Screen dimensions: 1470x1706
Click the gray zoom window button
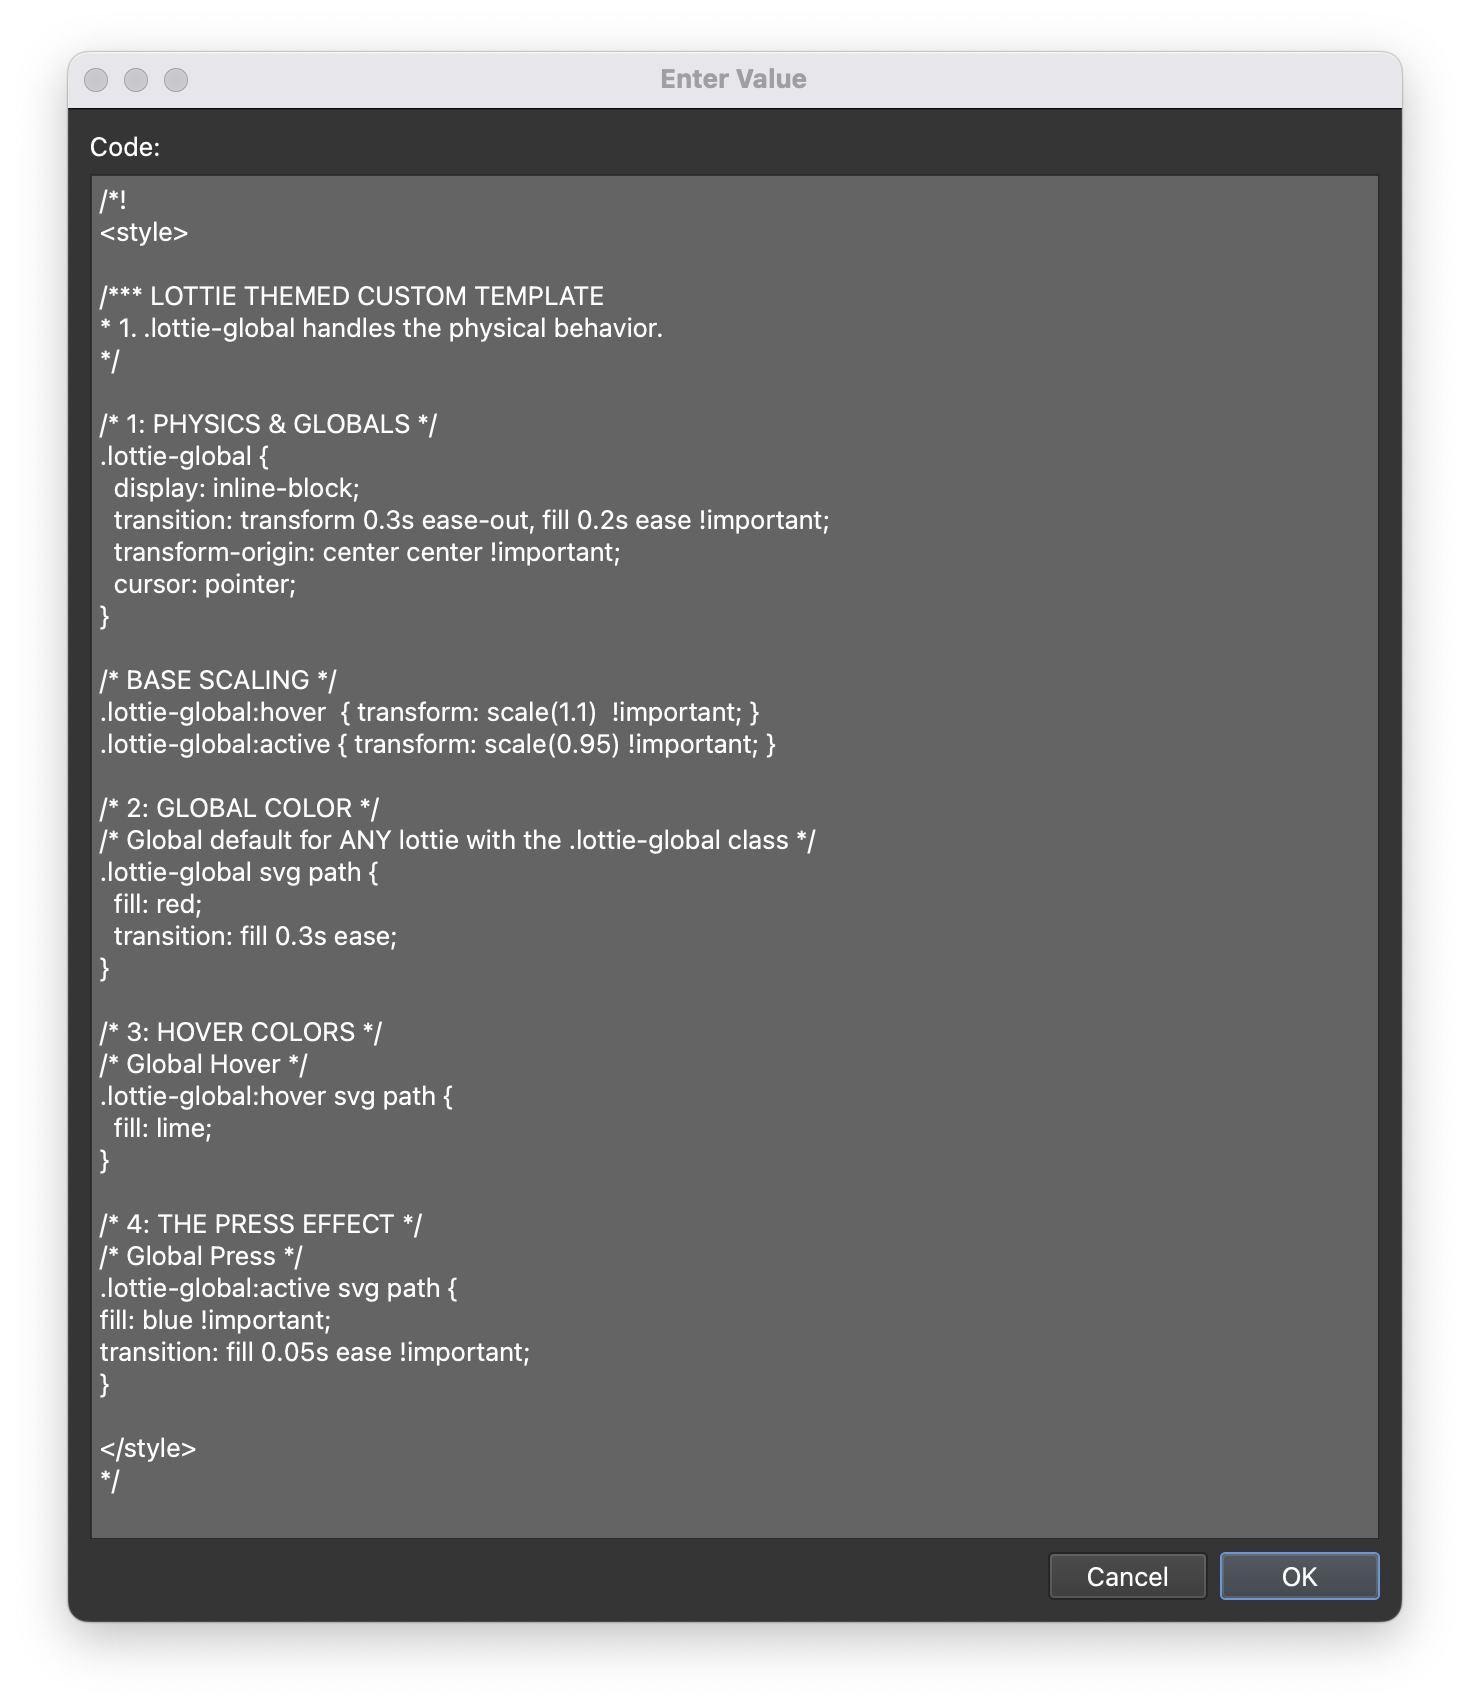(x=176, y=80)
